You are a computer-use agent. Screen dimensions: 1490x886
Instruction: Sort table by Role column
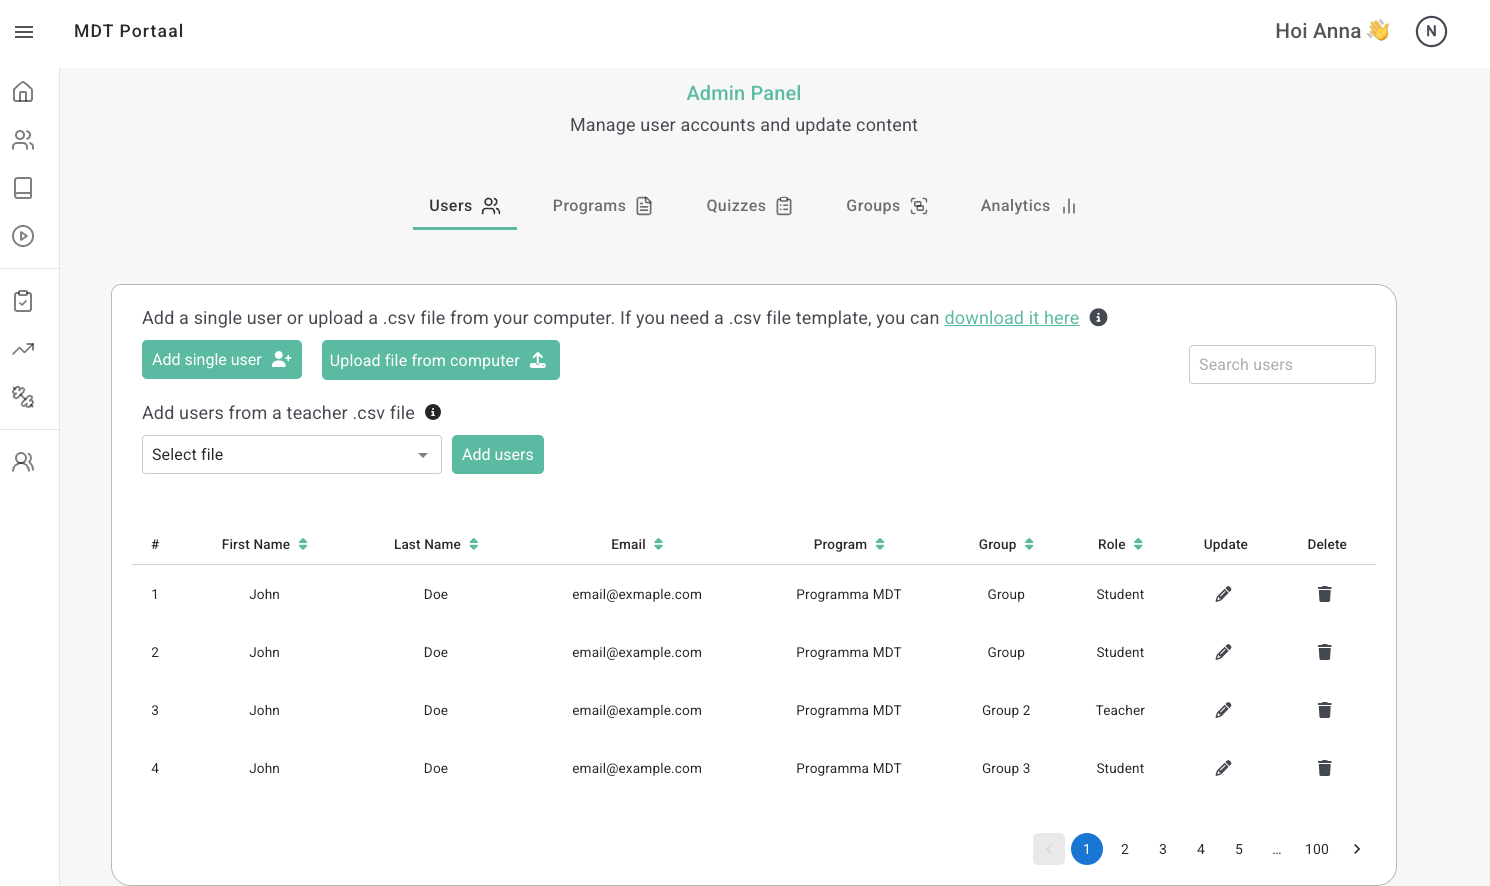click(x=1138, y=544)
